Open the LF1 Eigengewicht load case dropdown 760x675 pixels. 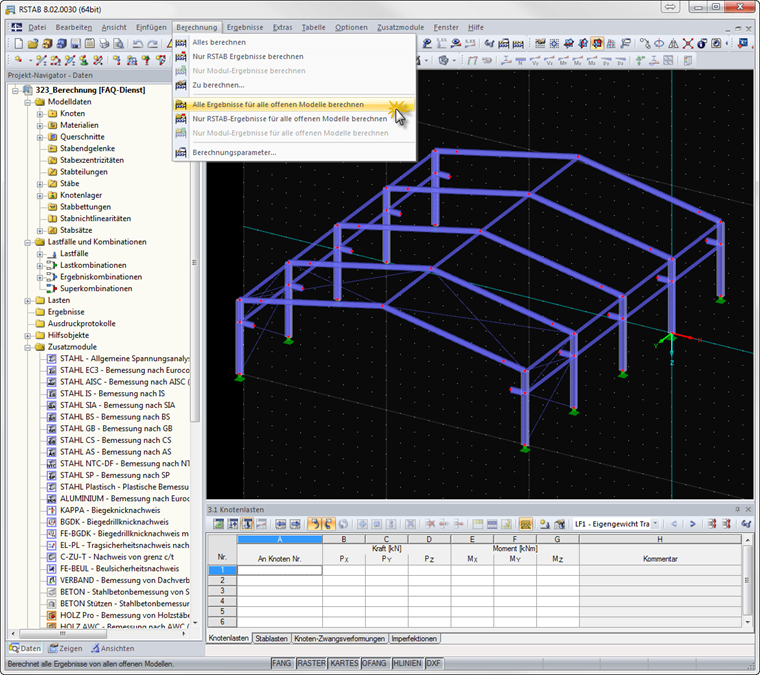[x=655, y=524]
